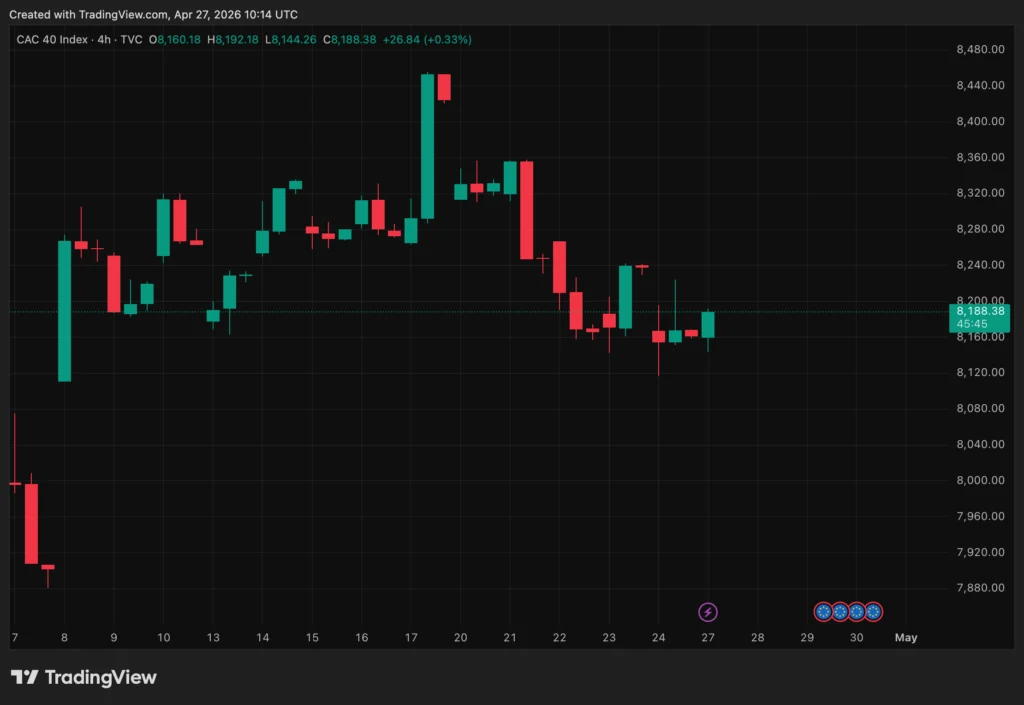Image resolution: width=1024 pixels, height=705 pixels.
Task: Click the 8,480.00 price axis label
Action: (979, 50)
